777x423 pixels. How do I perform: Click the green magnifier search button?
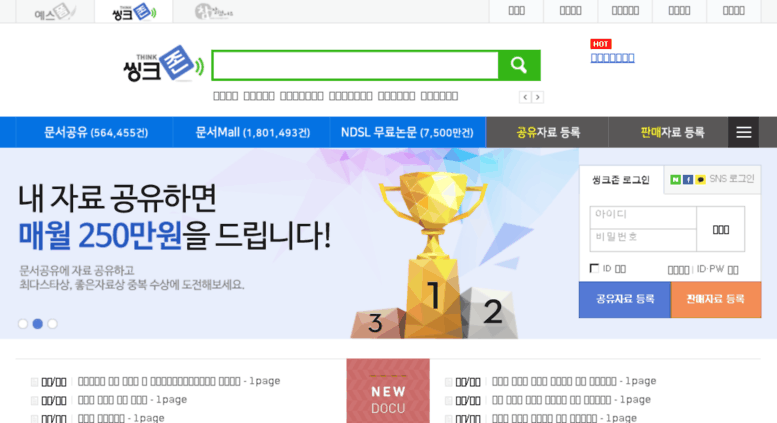pos(519,65)
